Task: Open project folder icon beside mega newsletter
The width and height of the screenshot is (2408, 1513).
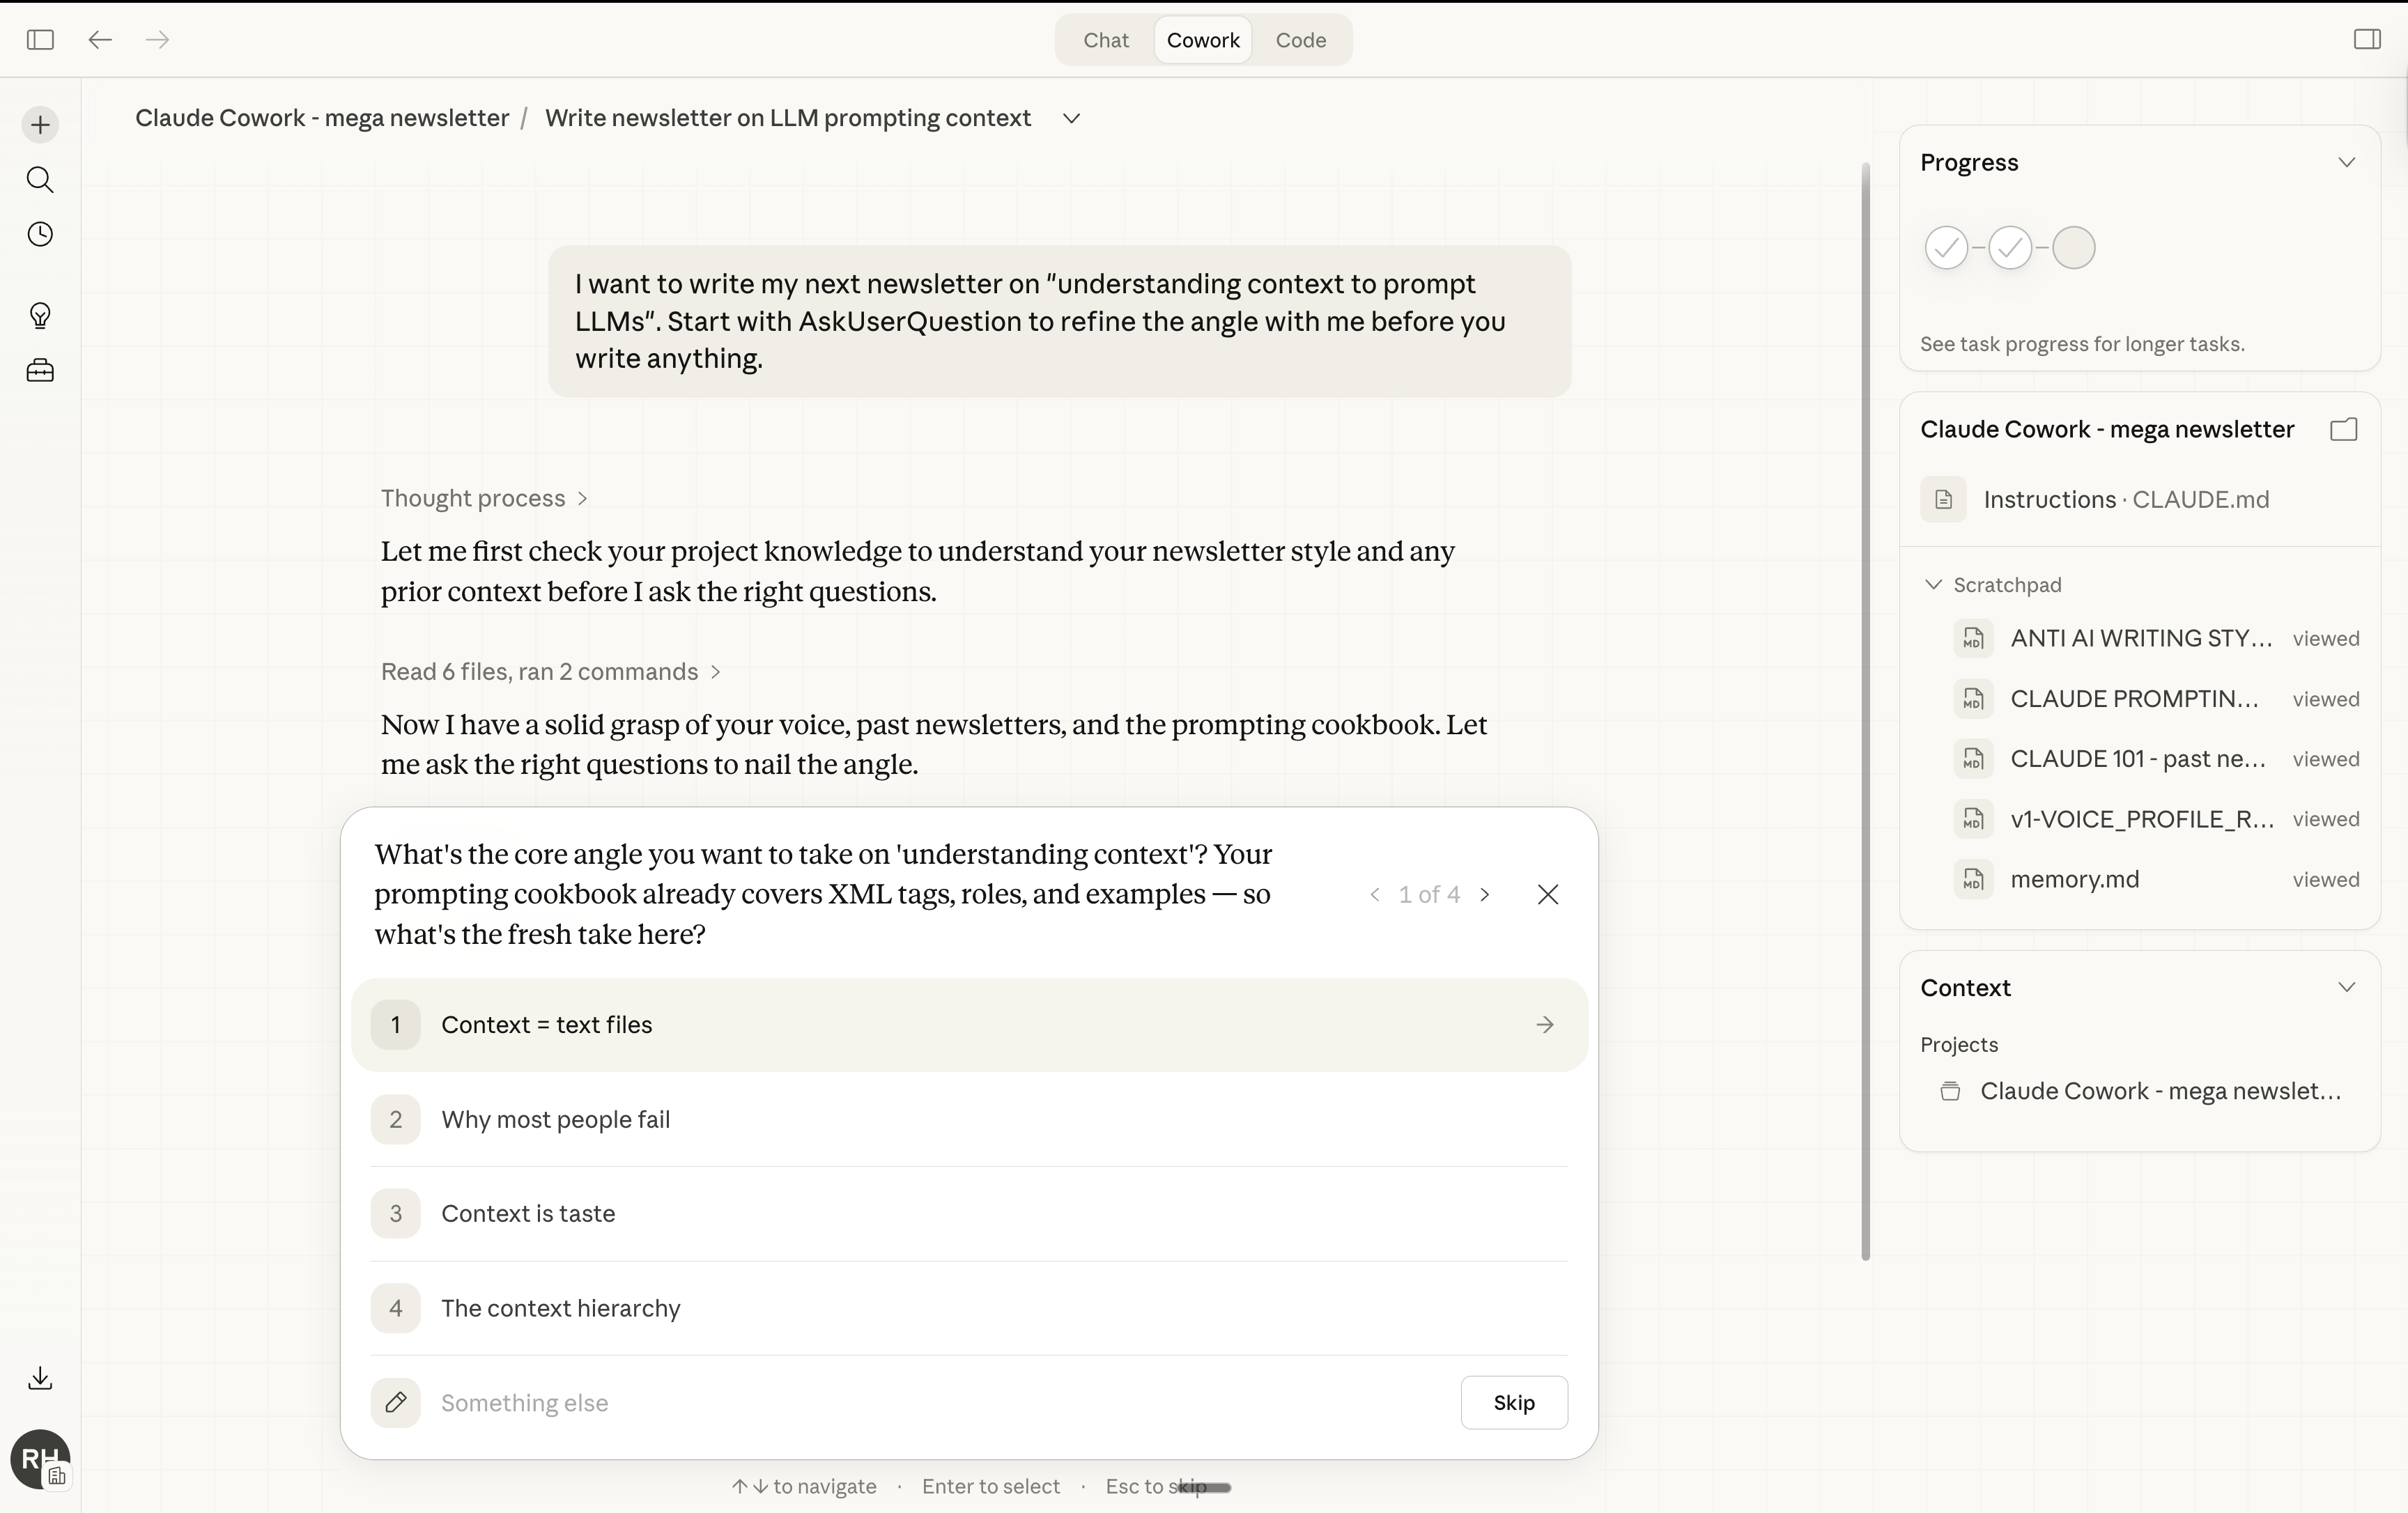Action: click(x=2343, y=430)
